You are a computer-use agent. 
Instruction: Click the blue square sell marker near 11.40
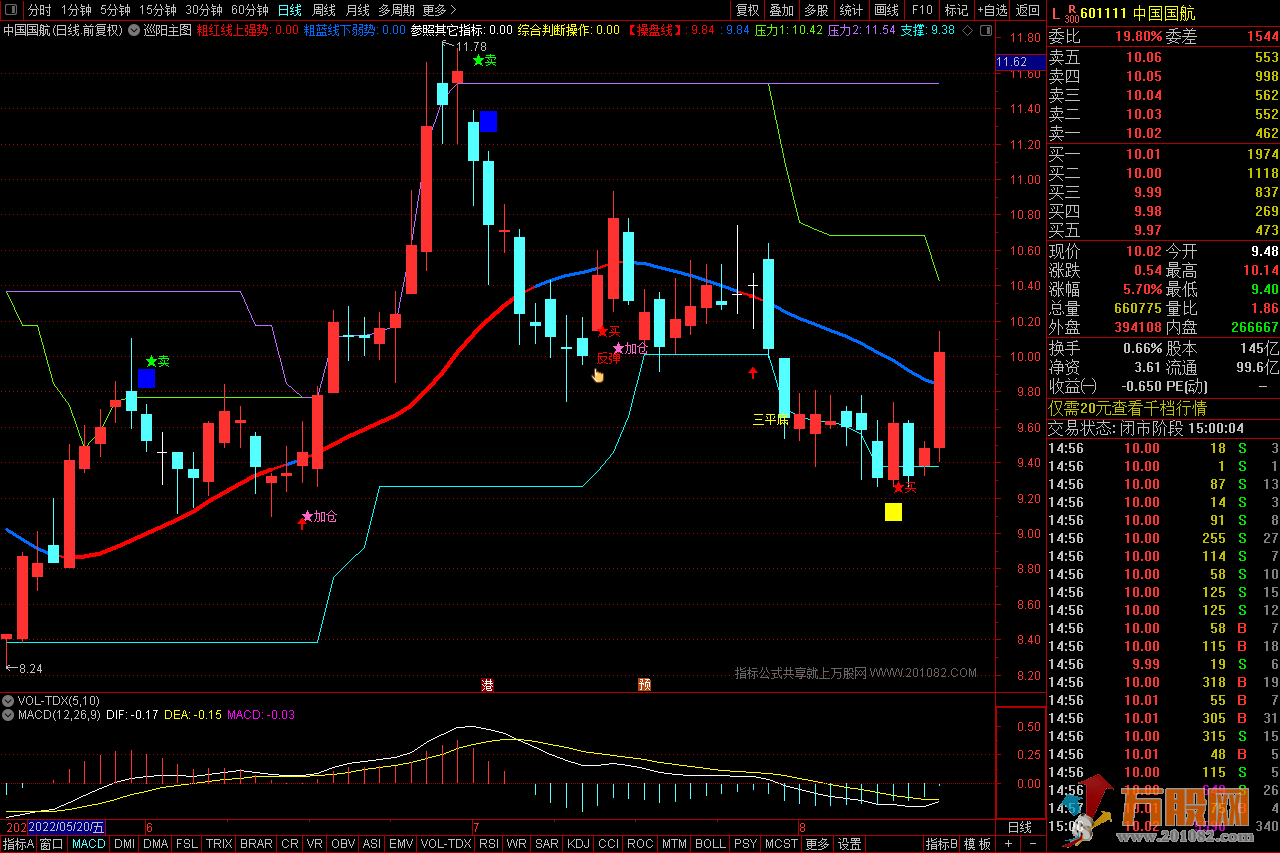488,121
